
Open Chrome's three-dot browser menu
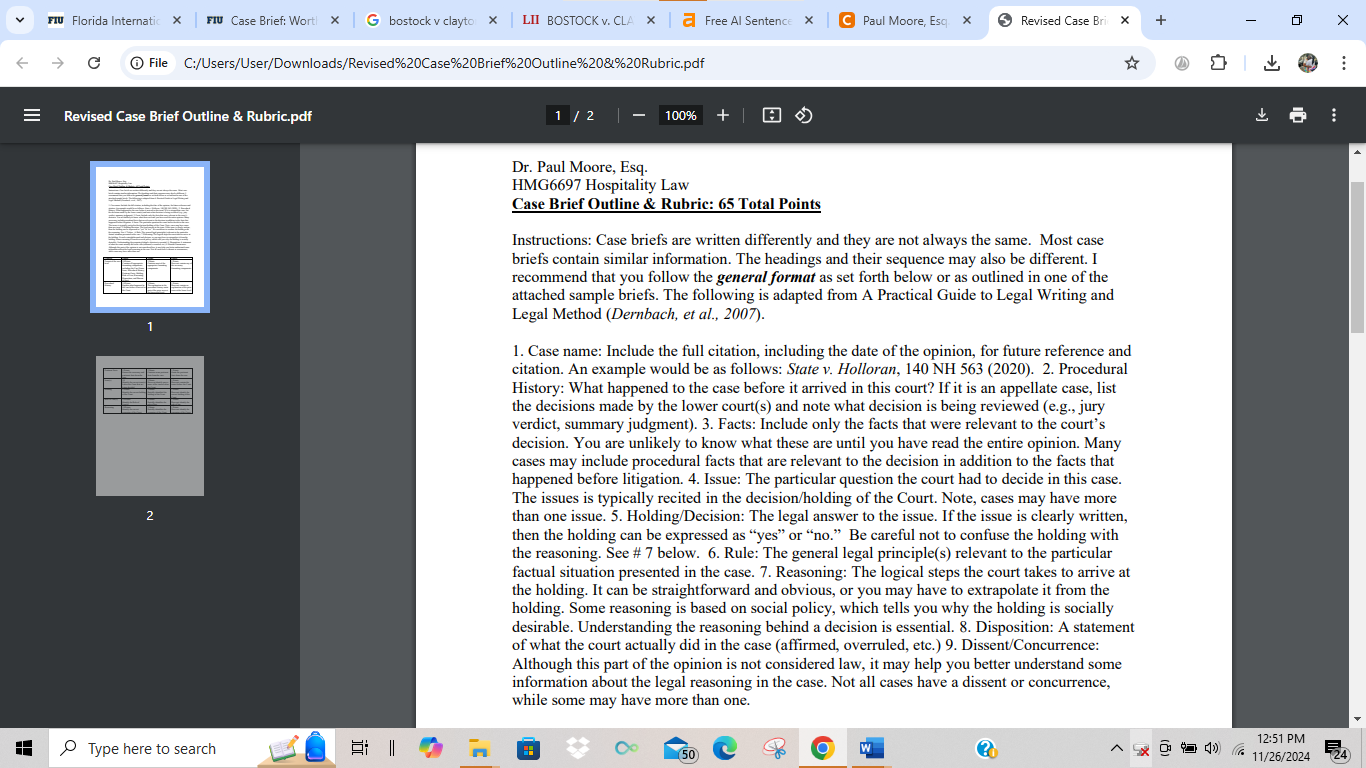click(1345, 62)
